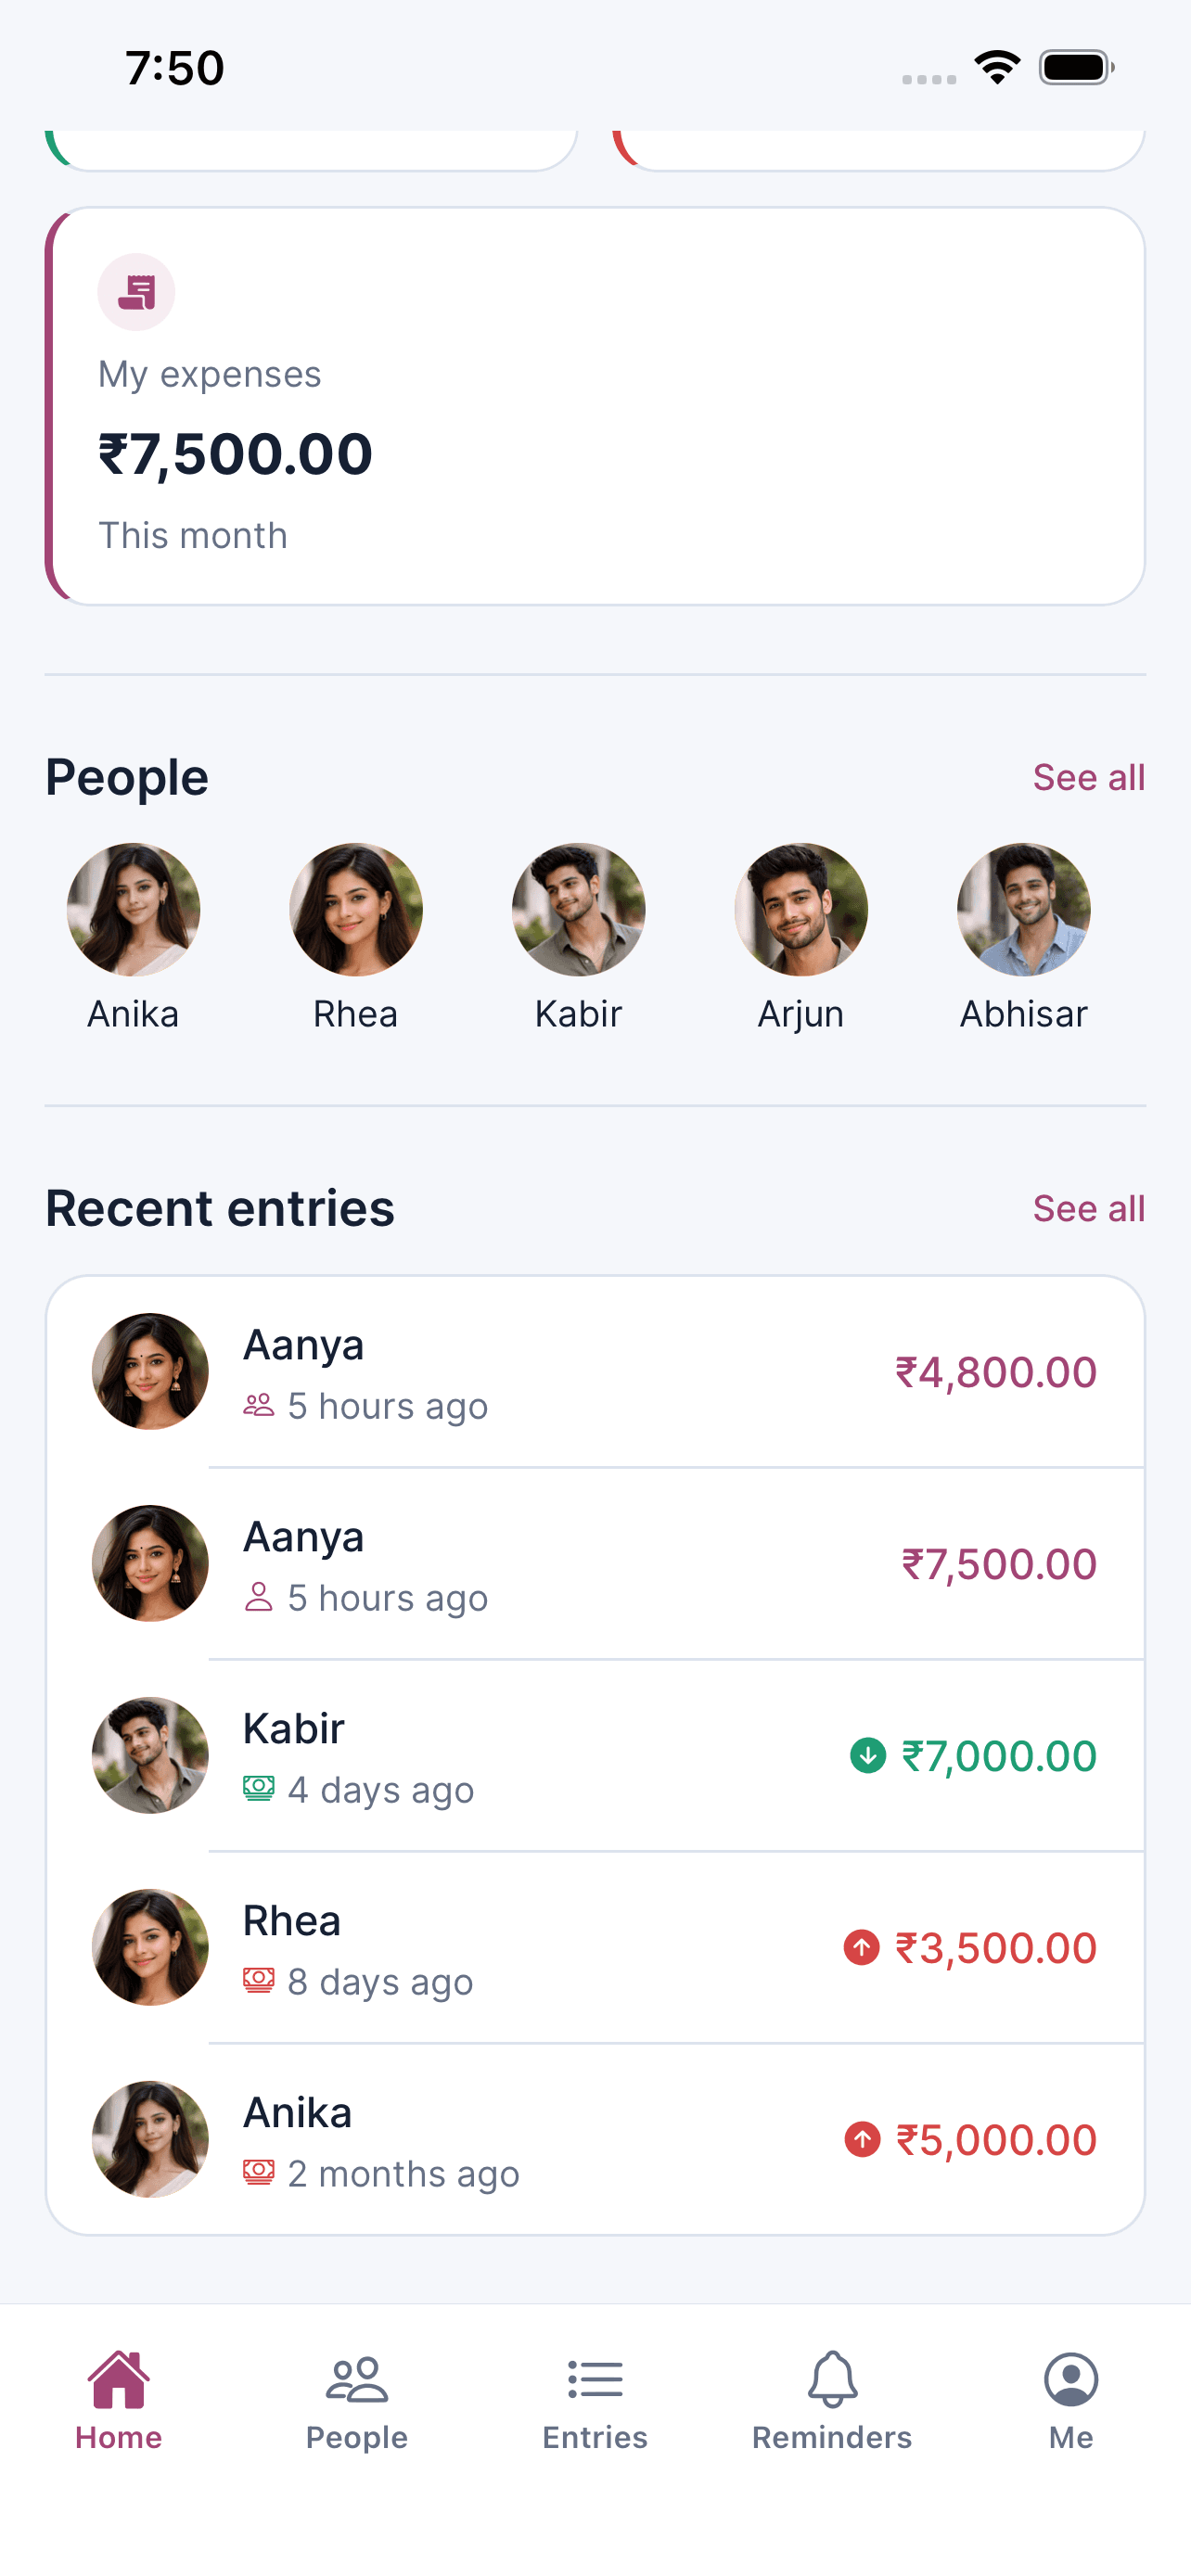The height and width of the screenshot is (2576, 1191).
Task: Go to the Reminders bell tab
Action: coord(832,2400)
